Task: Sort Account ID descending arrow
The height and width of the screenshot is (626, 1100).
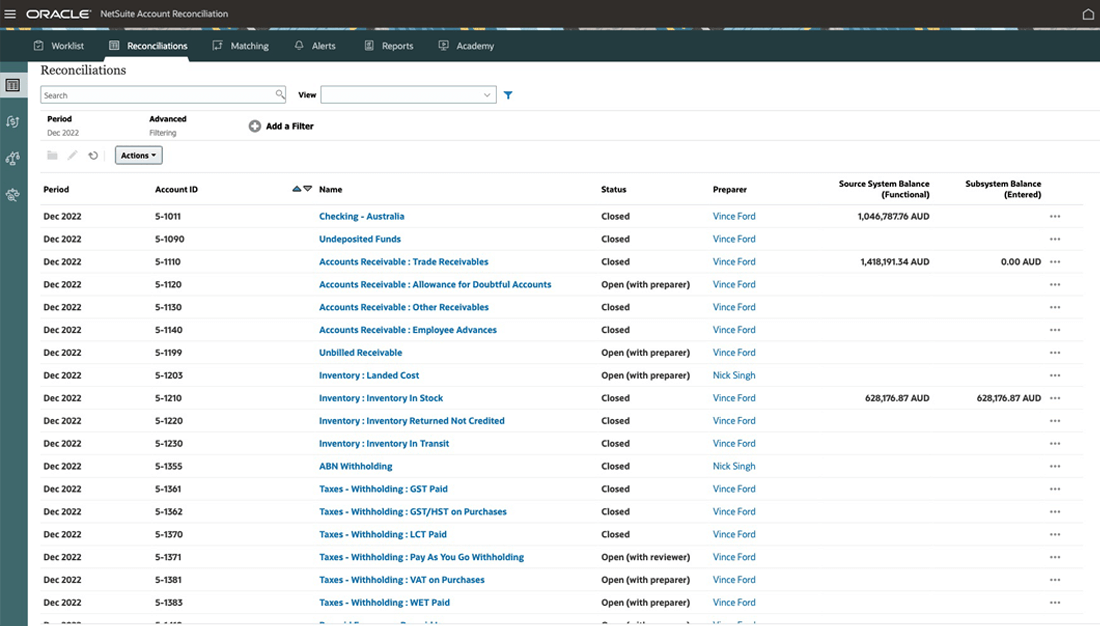Action: 308,189
